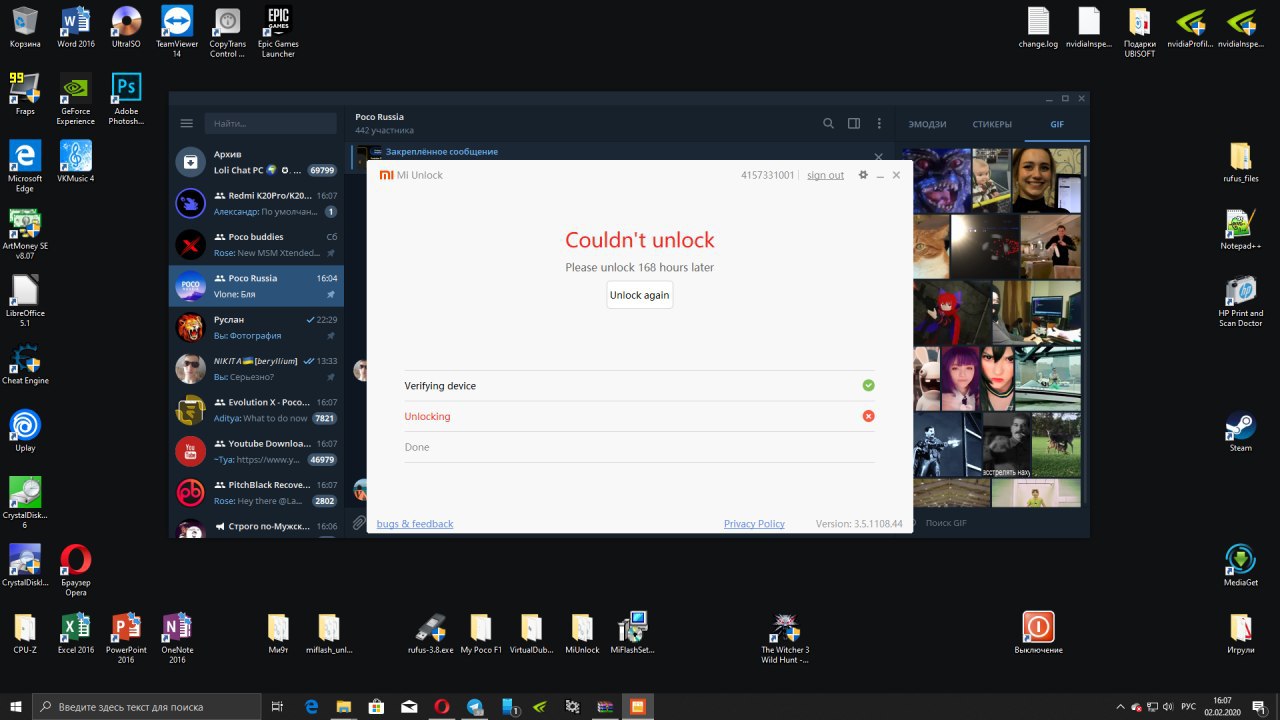Click the Telegram attach paperclip icon
This screenshot has height=720, width=1280.
359,522
